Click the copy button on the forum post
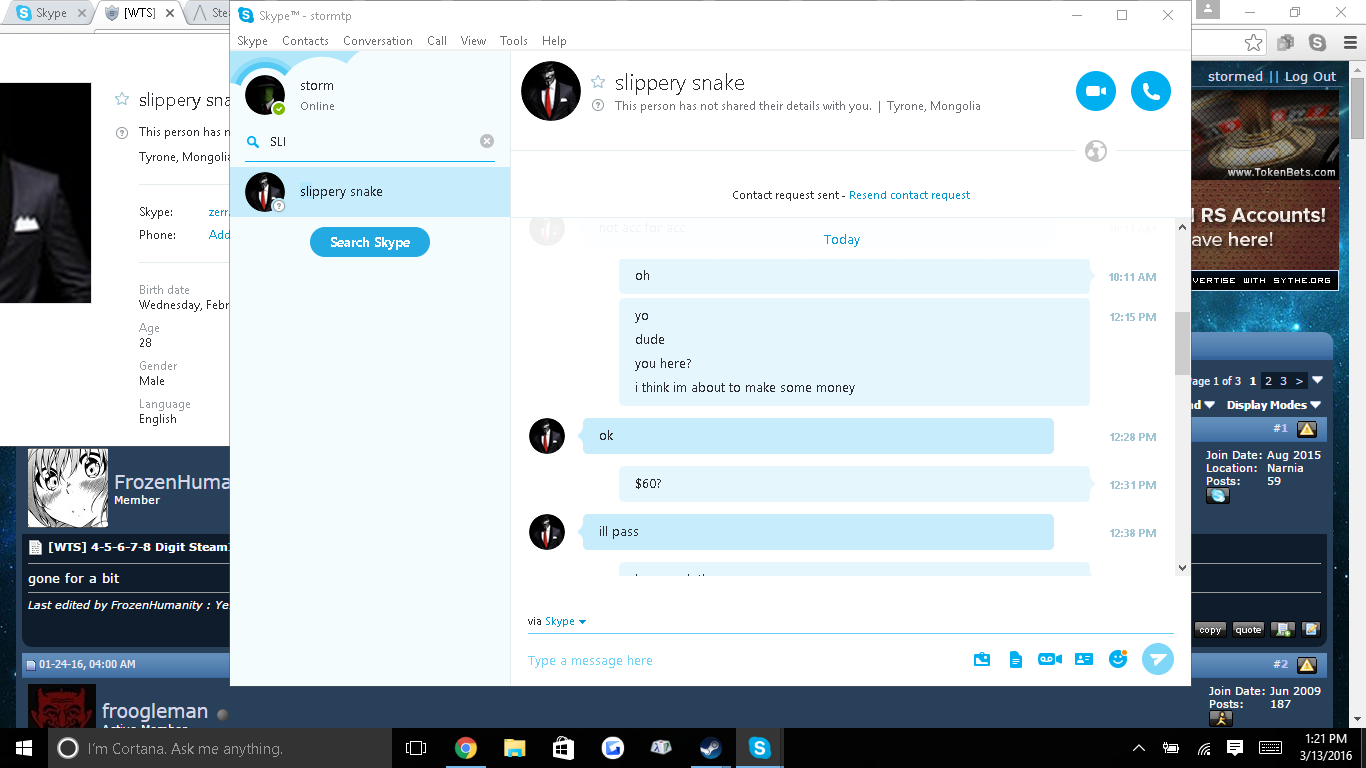 tap(1210, 630)
